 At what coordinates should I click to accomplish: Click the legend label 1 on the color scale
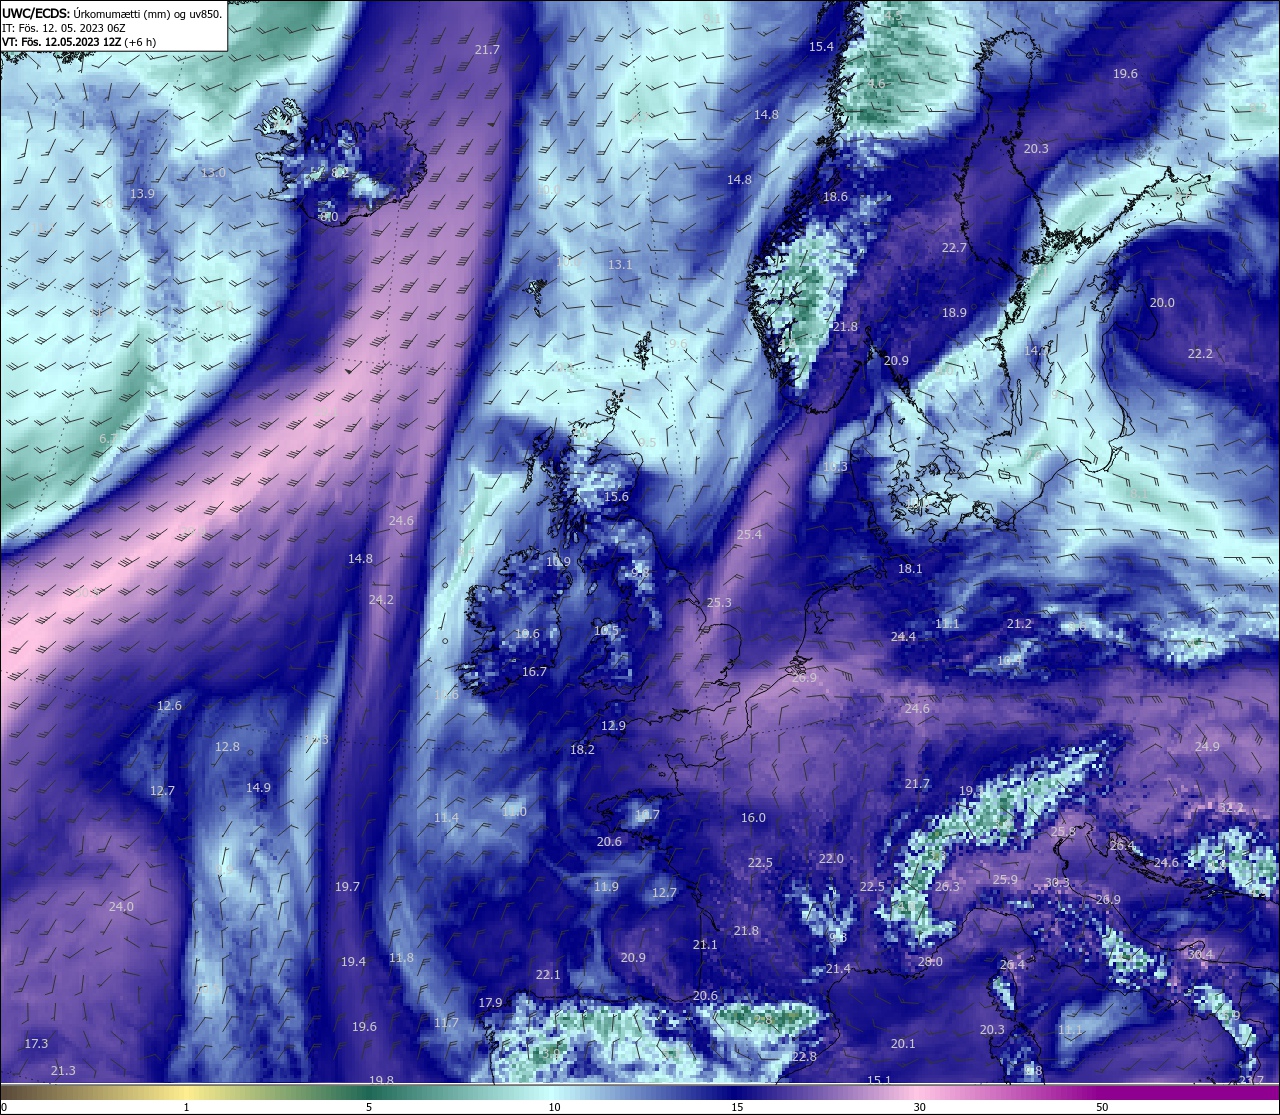click(x=186, y=1107)
